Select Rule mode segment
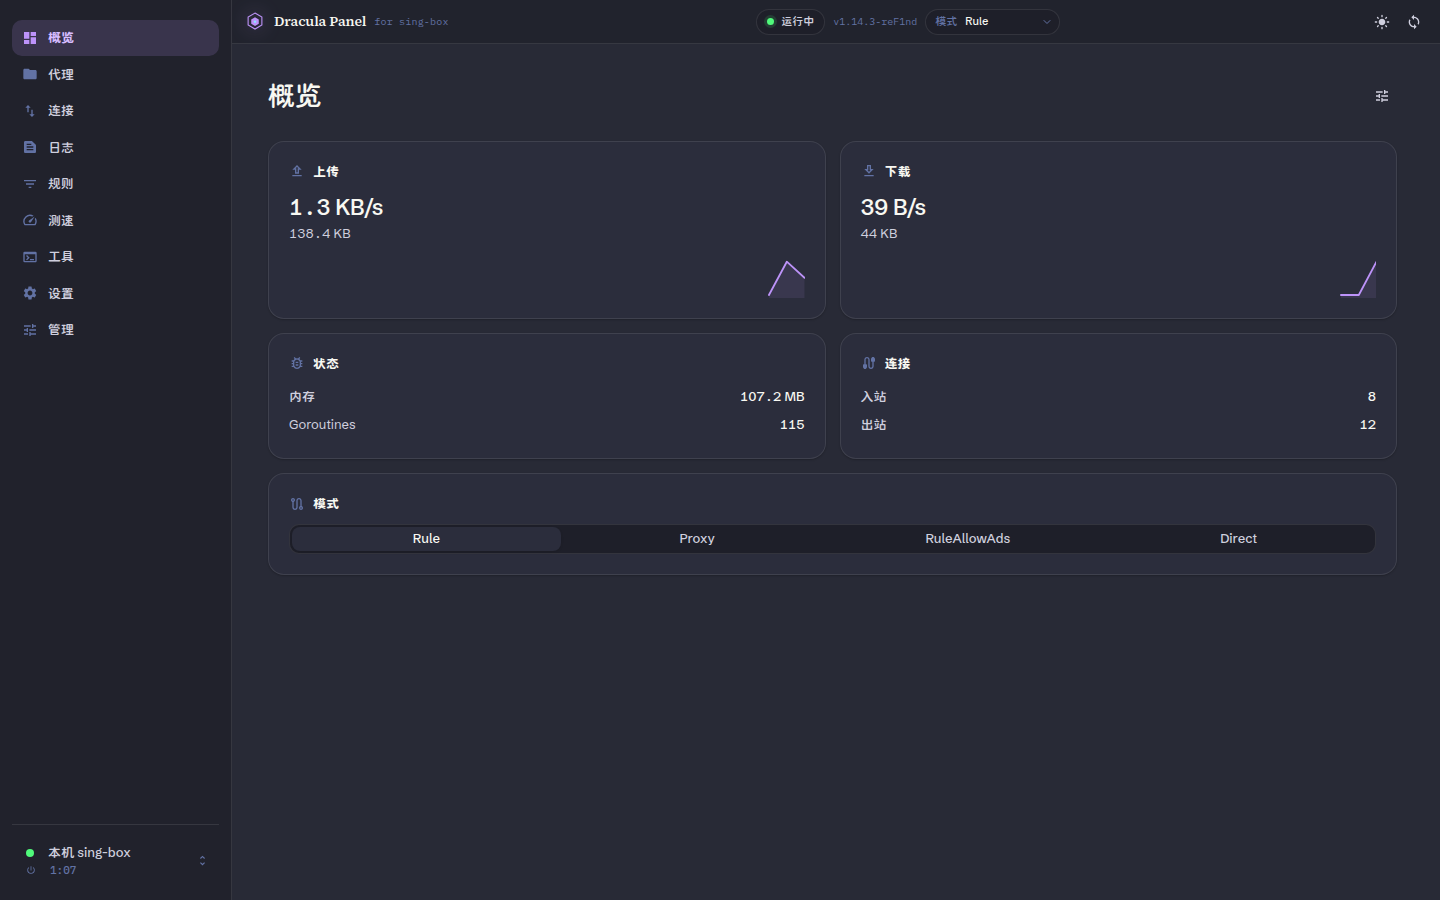 coord(426,539)
